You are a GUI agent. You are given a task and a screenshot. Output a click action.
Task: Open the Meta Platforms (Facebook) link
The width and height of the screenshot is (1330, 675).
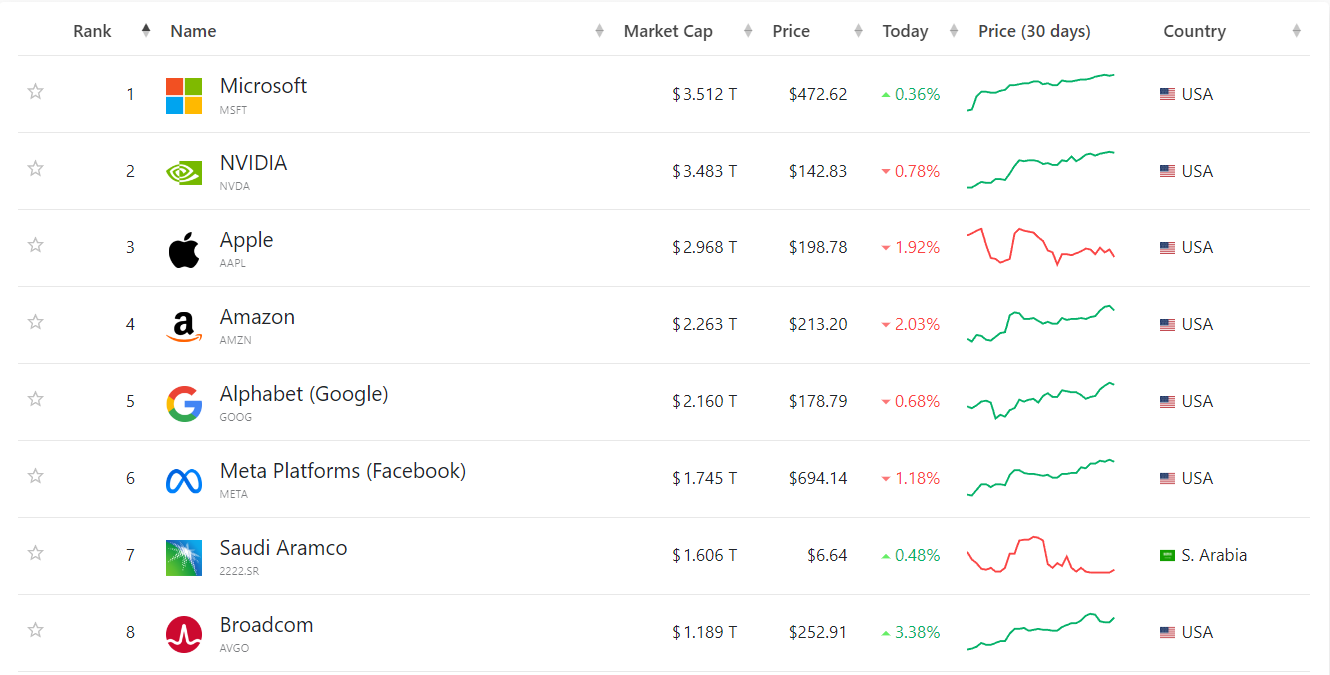click(x=343, y=471)
